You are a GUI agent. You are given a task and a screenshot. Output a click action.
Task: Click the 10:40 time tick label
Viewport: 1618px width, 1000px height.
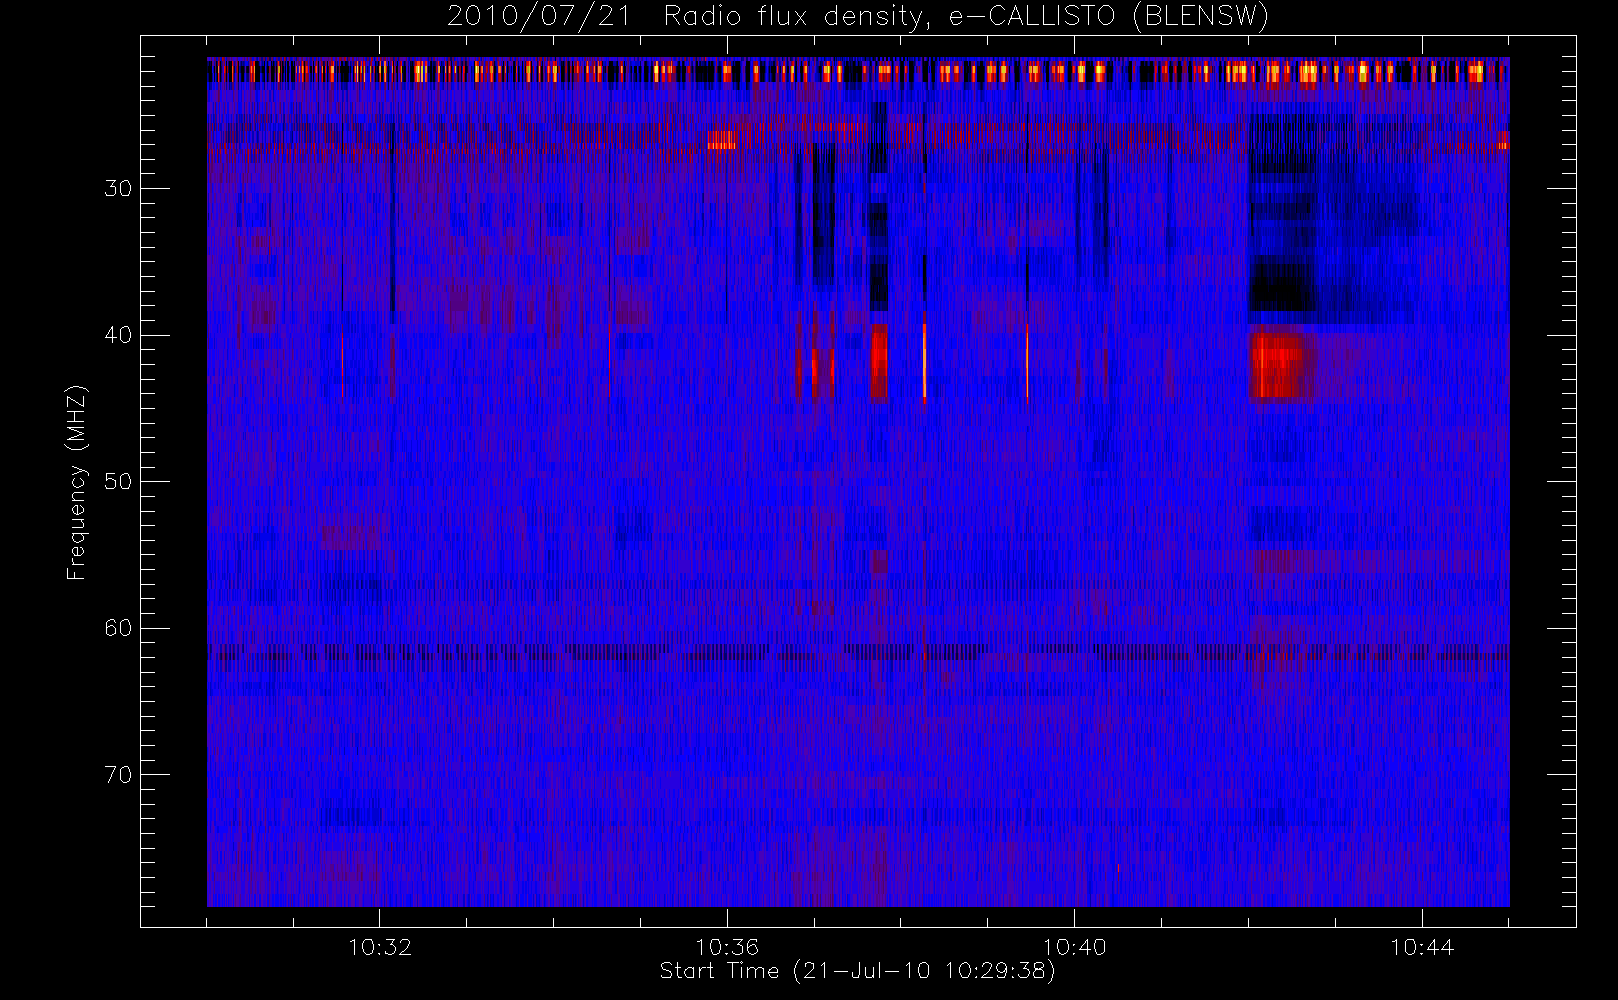pyautogui.click(x=1075, y=947)
